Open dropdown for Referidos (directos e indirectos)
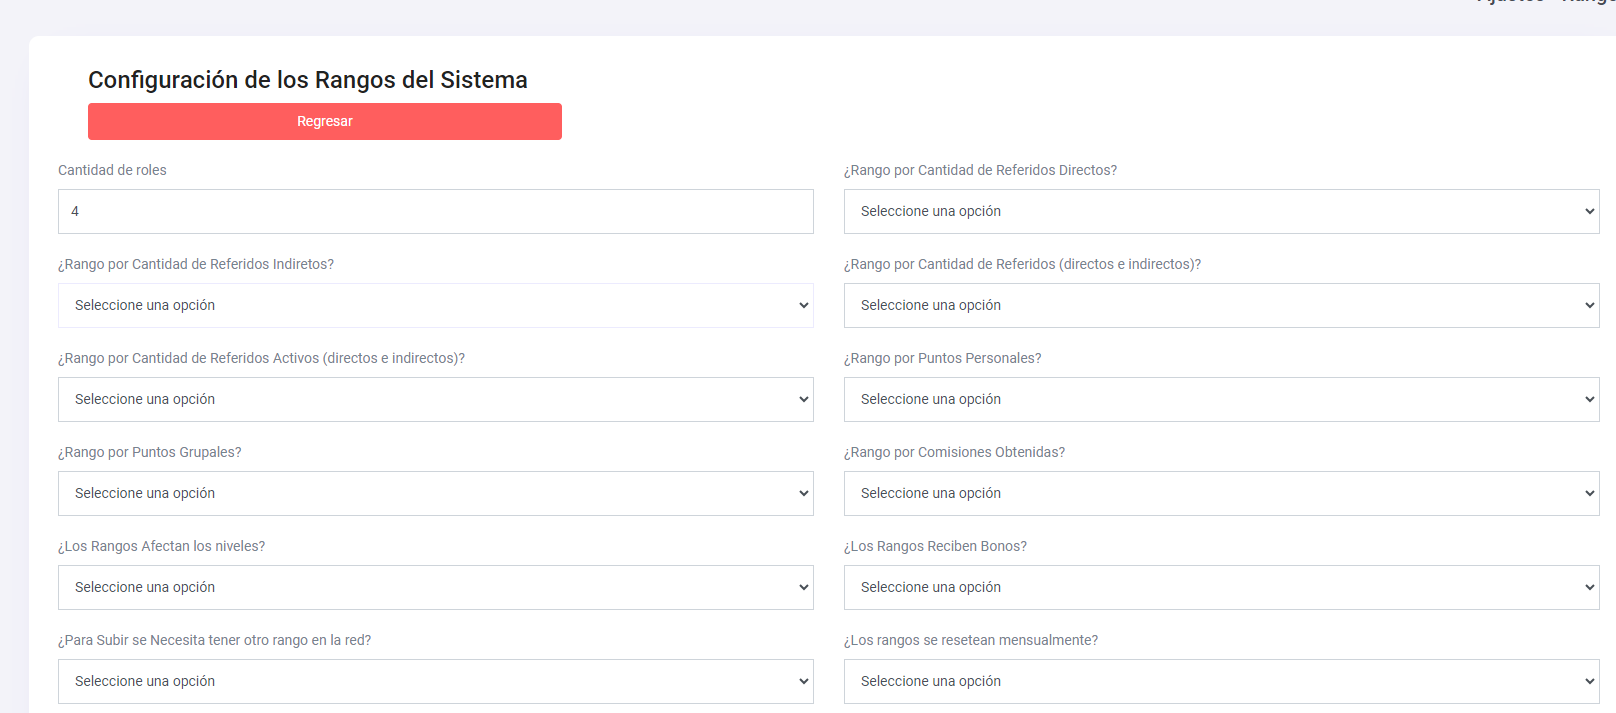The width and height of the screenshot is (1616, 713). point(1220,305)
